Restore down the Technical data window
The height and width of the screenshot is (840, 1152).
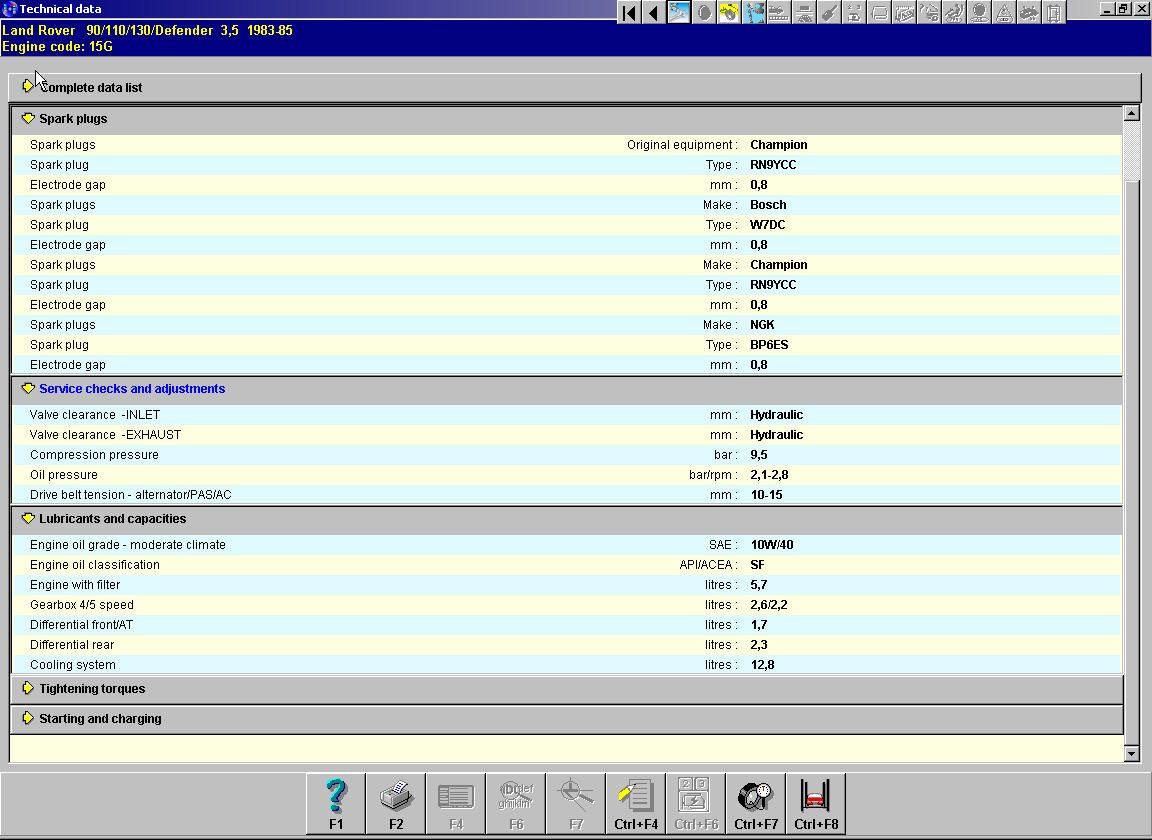pos(1123,9)
